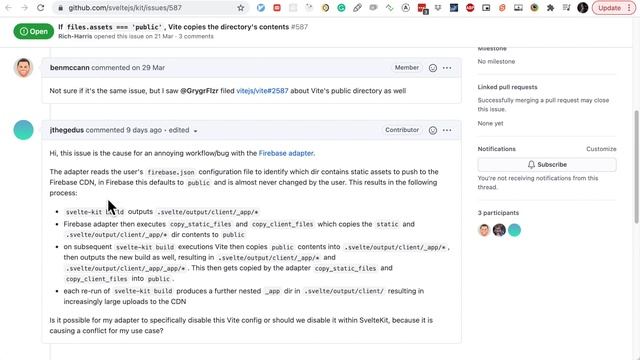The height and width of the screenshot is (360, 640).
Task: Go back with the browser back arrow
Action: coord(9,8)
